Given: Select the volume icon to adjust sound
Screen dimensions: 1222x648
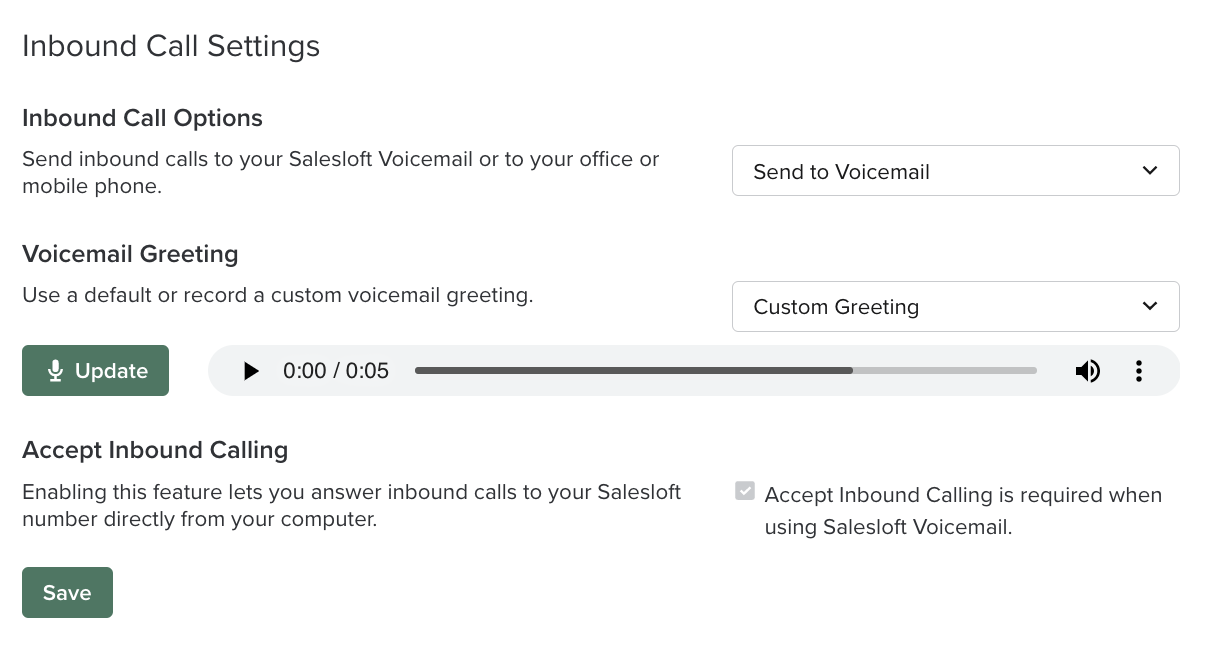Looking at the screenshot, I should coord(1088,370).
